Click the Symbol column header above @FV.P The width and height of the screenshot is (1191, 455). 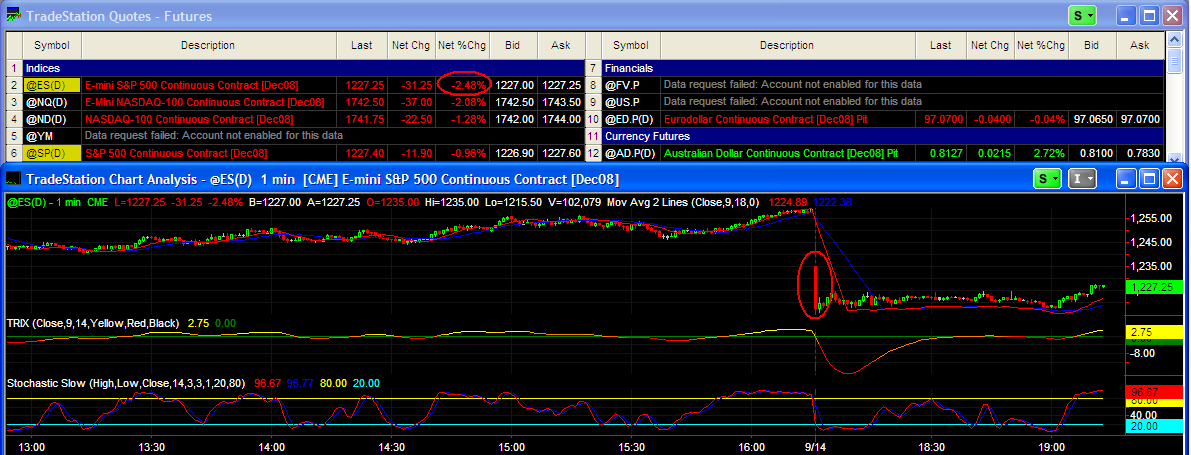[x=630, y=46]
